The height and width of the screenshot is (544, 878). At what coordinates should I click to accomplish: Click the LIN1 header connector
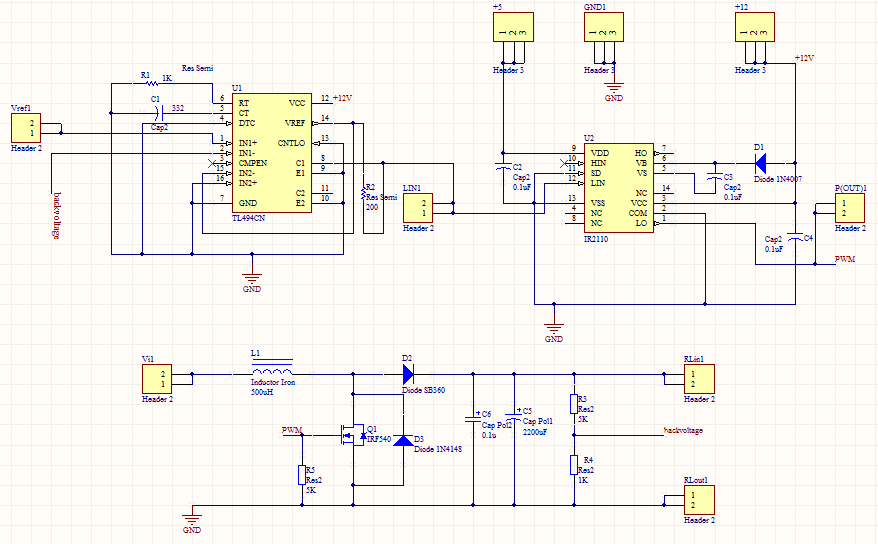click(x=418, y=208)
